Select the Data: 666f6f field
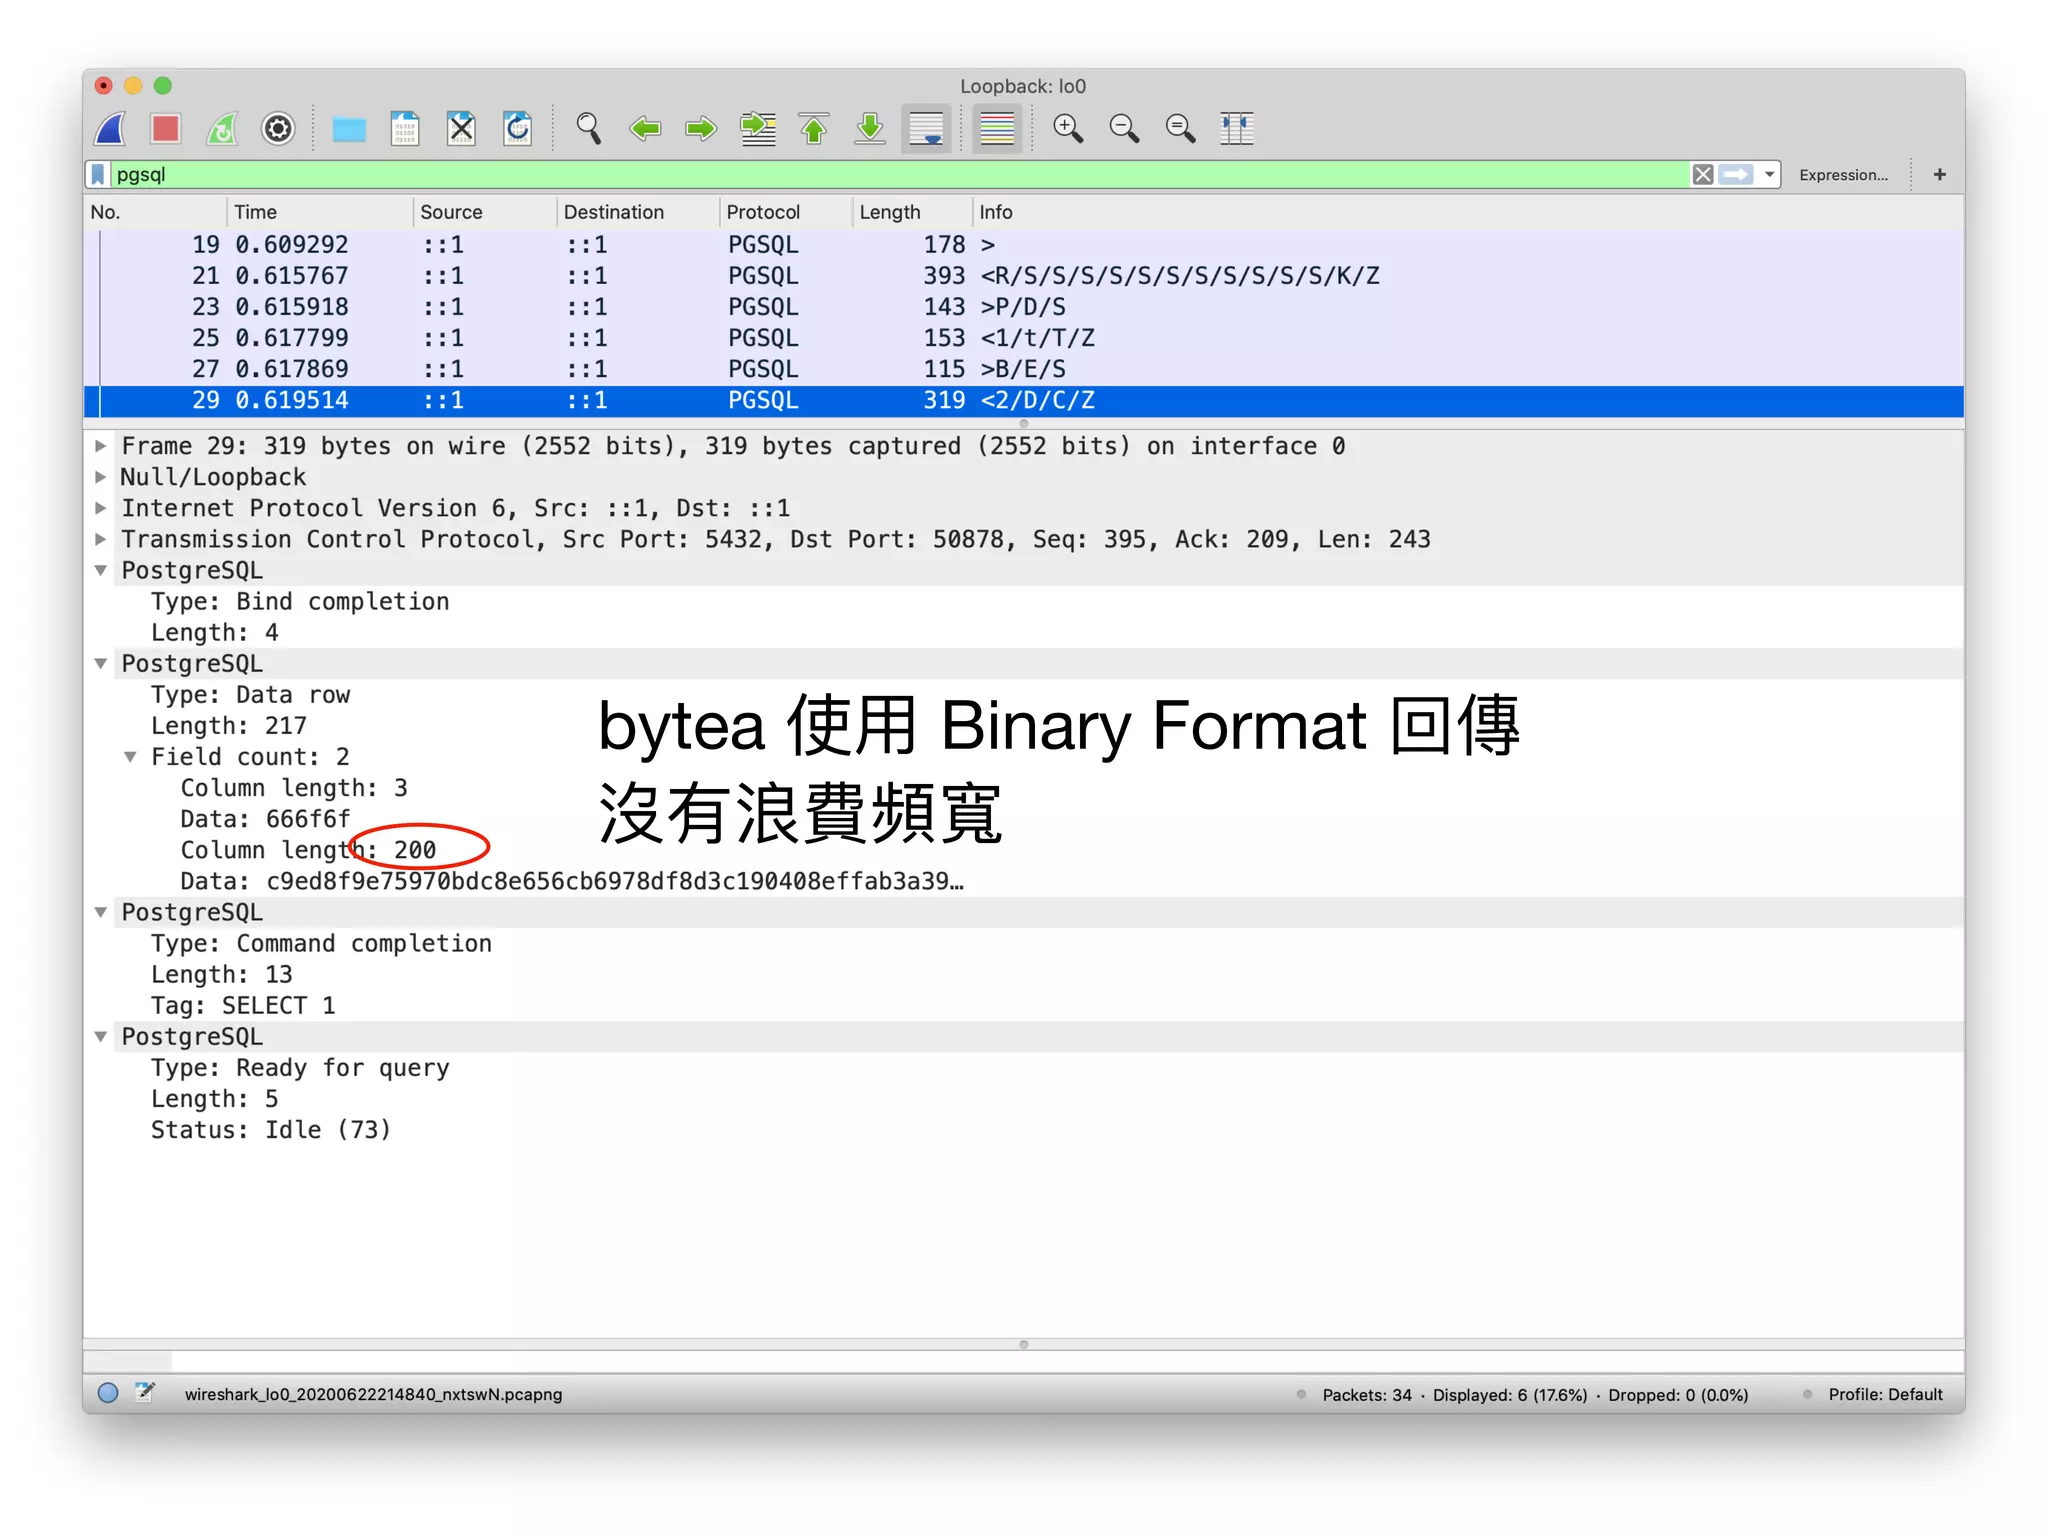Image resolution: width=2048 pixels, height=1536 pixels. (x=265, y=819)
